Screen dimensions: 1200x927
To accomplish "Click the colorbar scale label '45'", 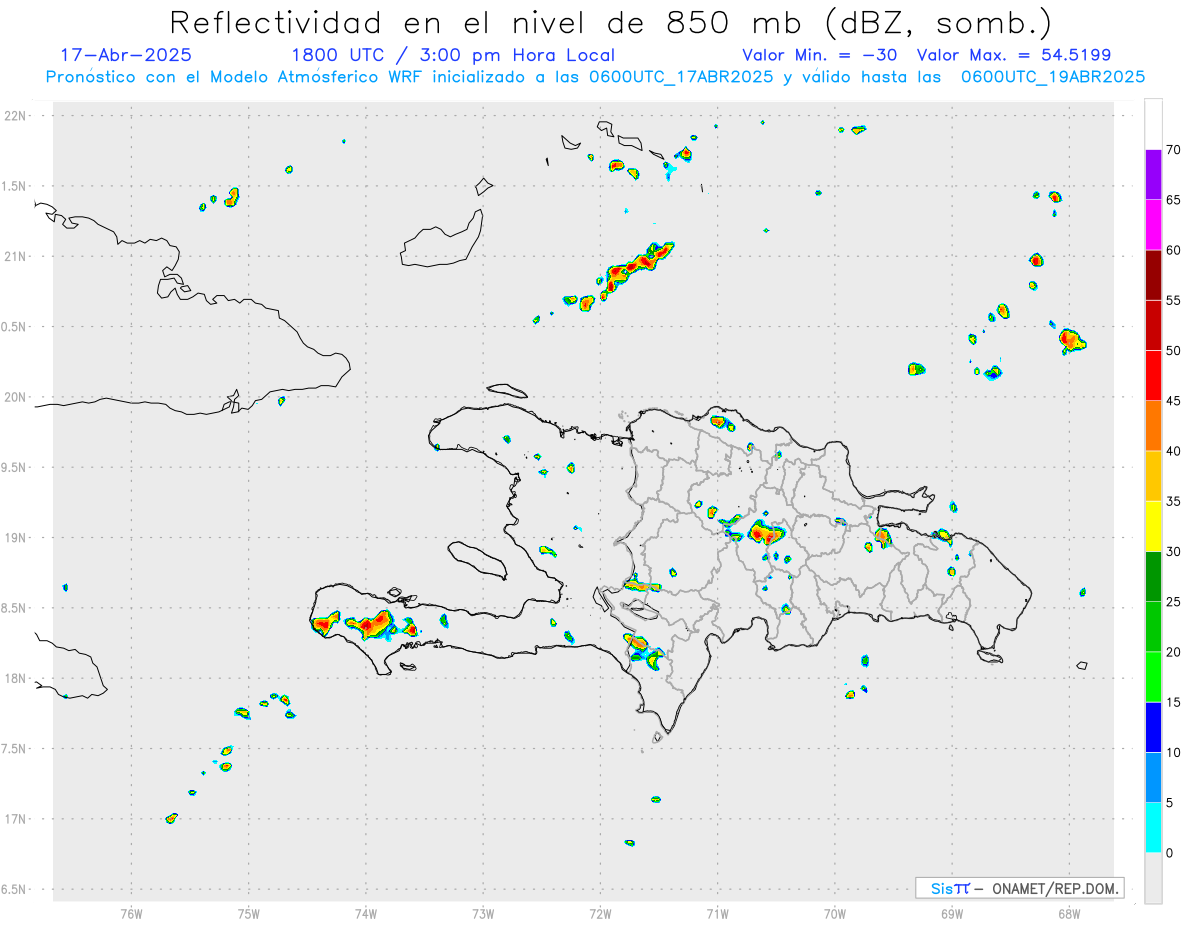I will coord(1173,401).
